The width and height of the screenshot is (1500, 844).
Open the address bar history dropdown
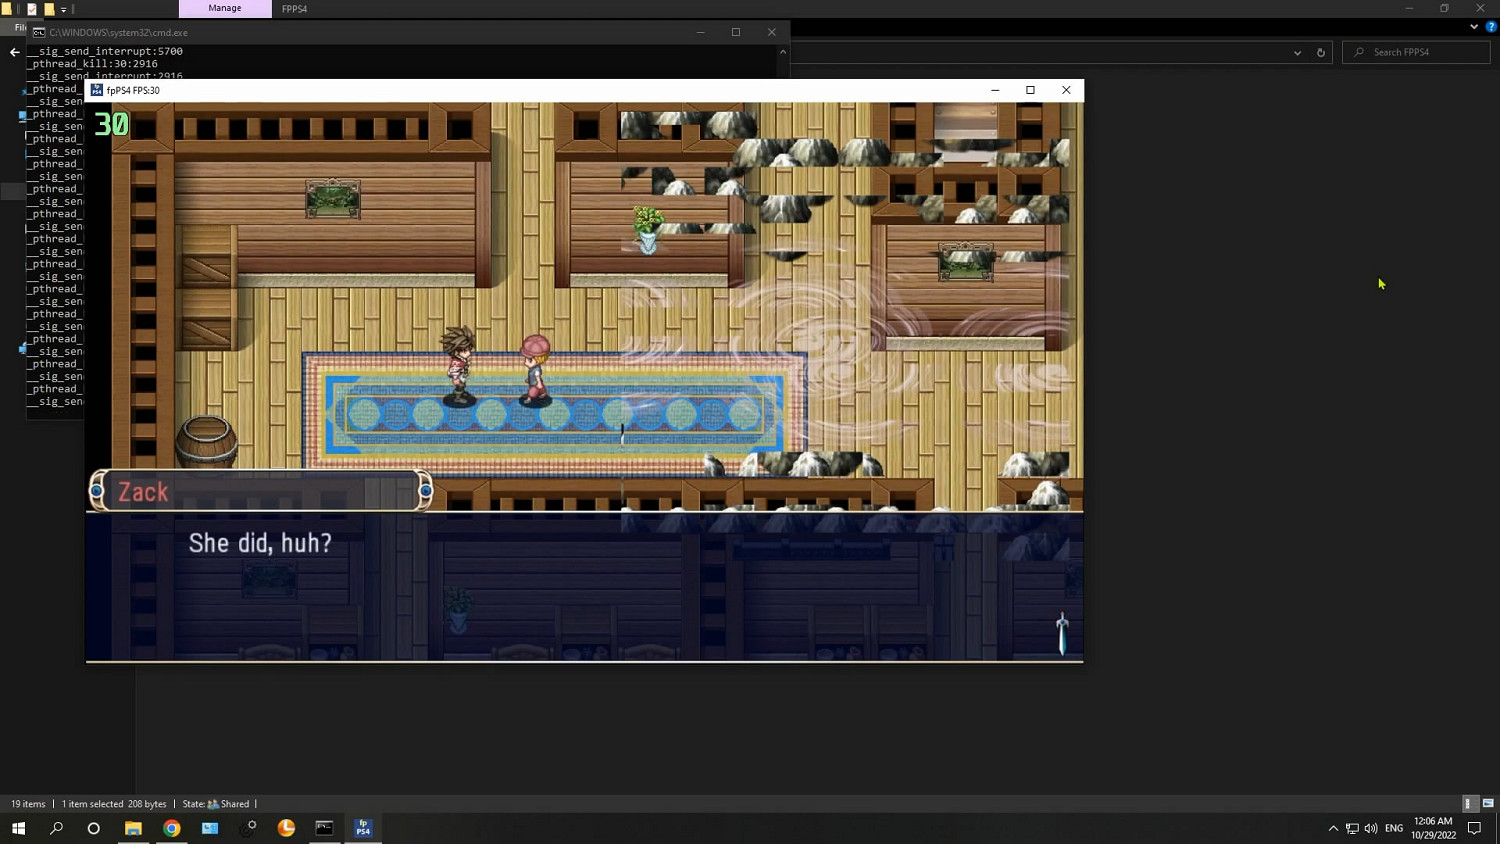1298,52
